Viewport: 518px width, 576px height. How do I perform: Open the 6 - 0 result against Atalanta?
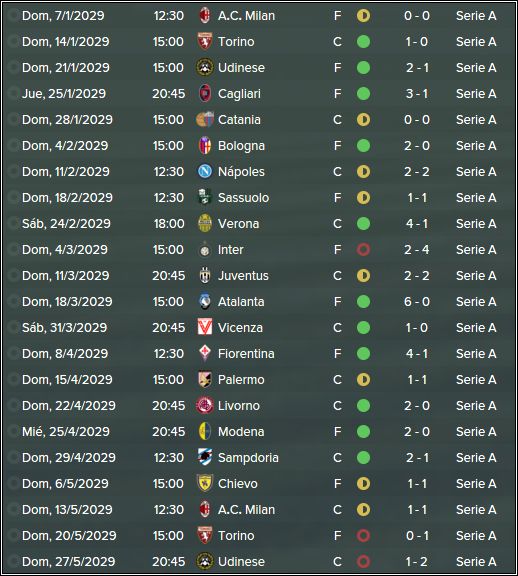417,302
